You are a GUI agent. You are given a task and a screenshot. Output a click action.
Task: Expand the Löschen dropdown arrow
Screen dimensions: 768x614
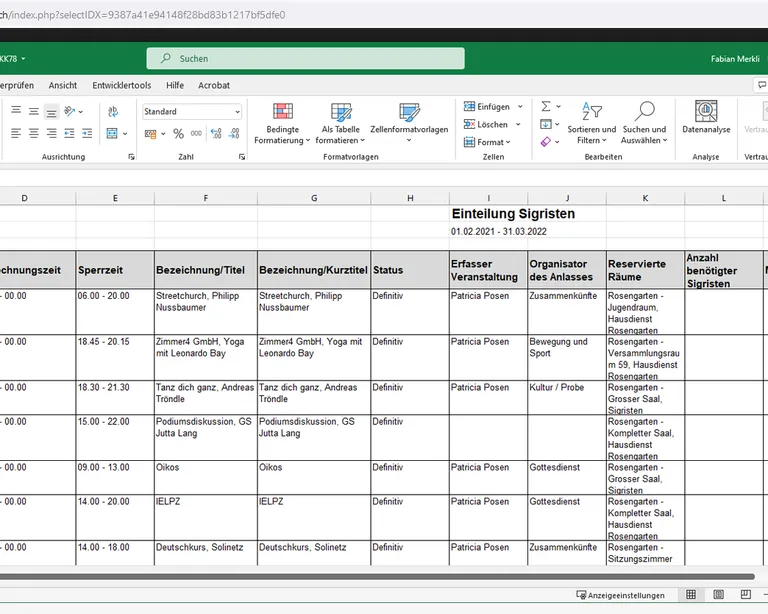point(518,124)
